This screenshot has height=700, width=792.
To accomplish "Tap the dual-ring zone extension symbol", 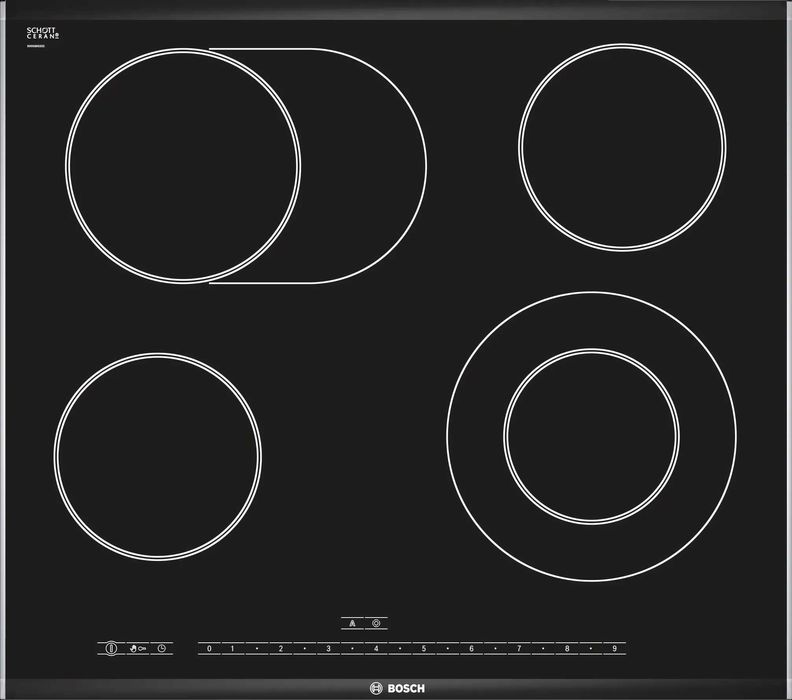I will click(376, 623).
